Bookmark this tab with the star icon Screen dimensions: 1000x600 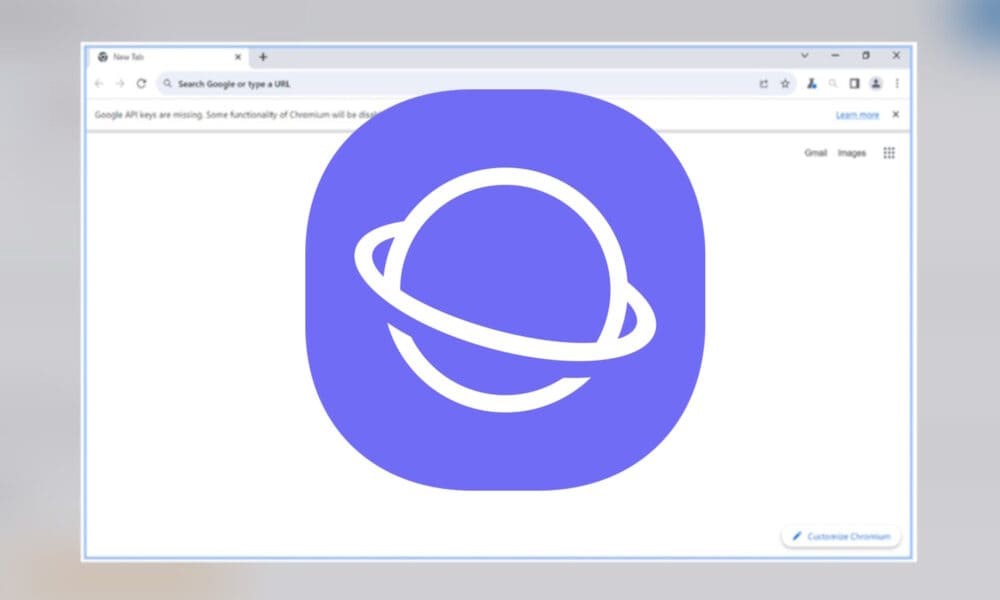(x=785, y=84)
